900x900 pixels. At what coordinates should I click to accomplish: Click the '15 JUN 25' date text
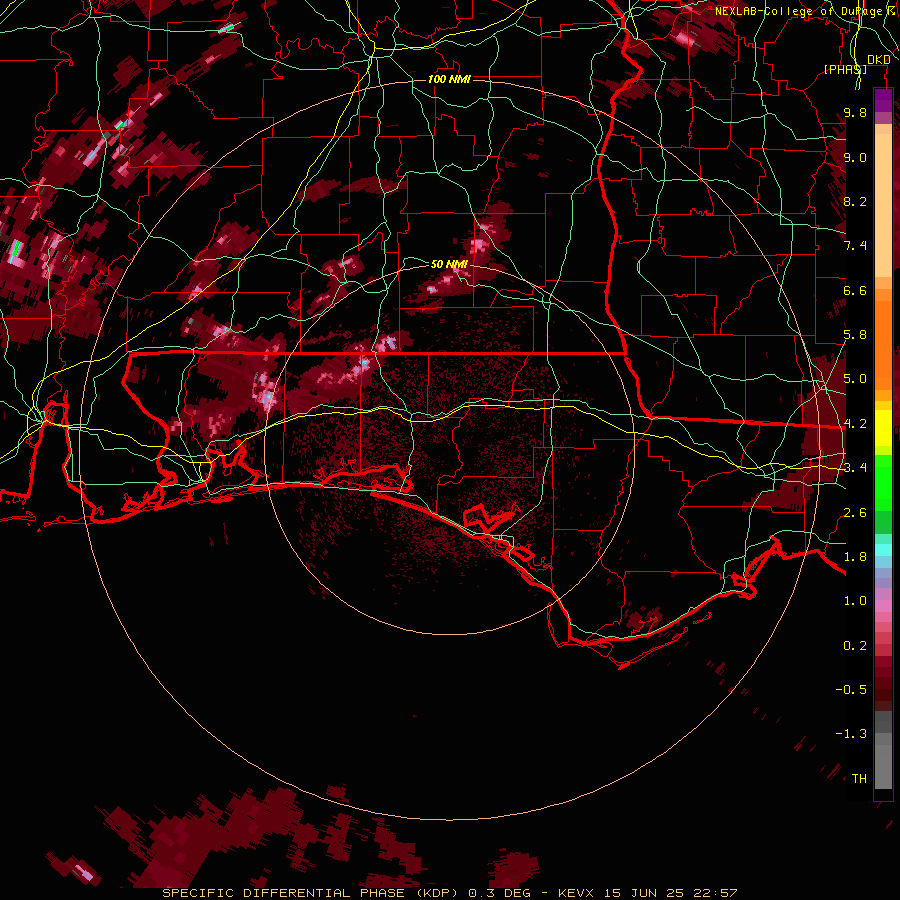point(644,893)
